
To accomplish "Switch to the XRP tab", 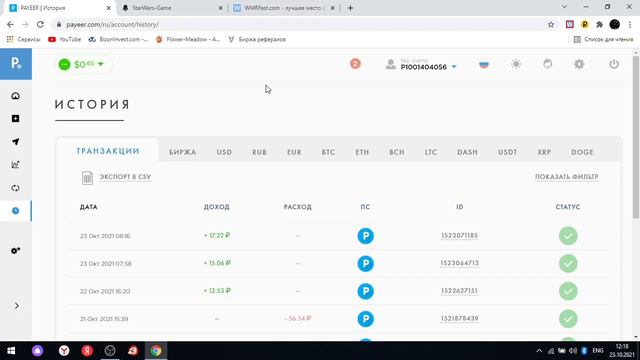I will coord(544,152).
